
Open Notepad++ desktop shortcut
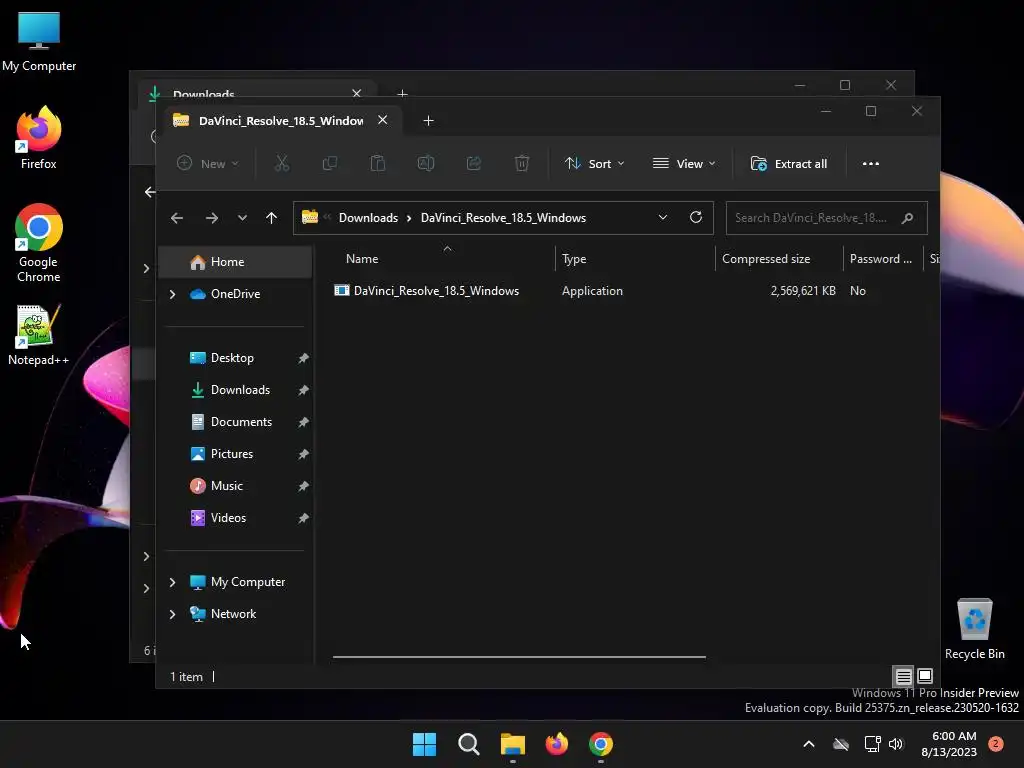click(39, 336)
